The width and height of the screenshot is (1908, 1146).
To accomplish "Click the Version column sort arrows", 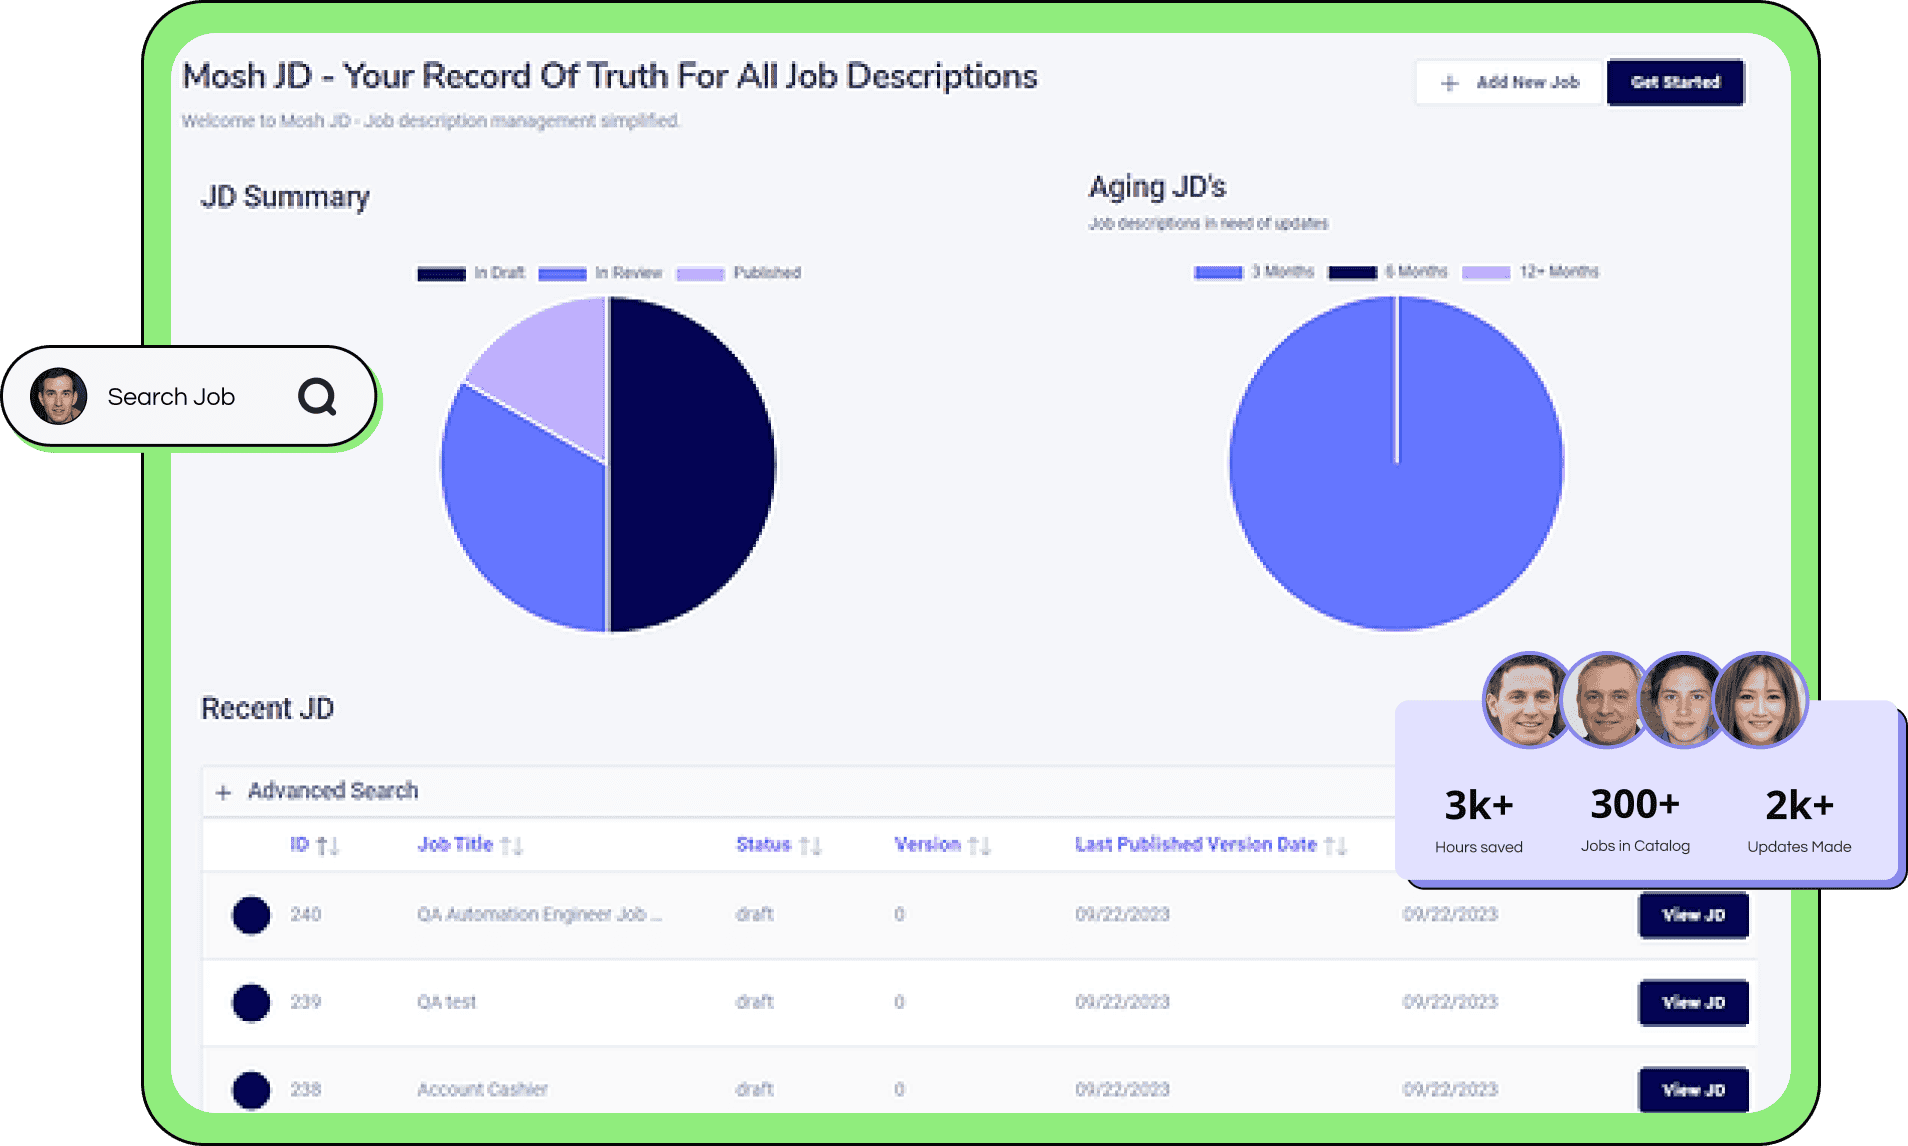I will coord(979,846).
